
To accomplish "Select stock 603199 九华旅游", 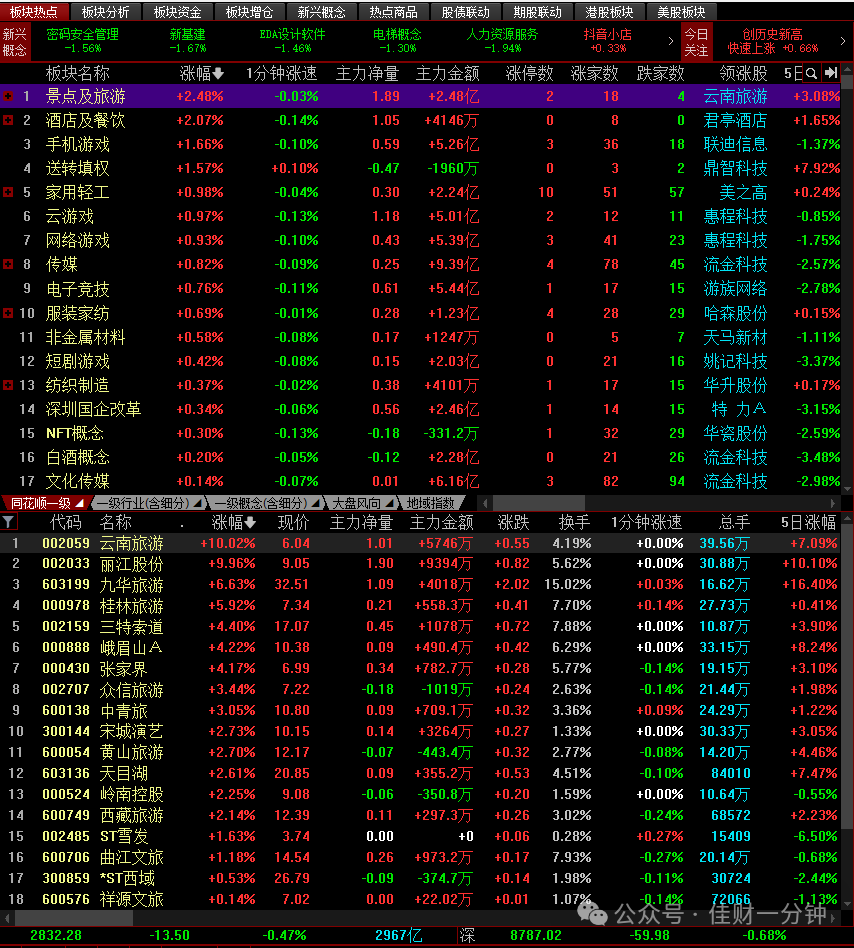I will click(420, 585).
